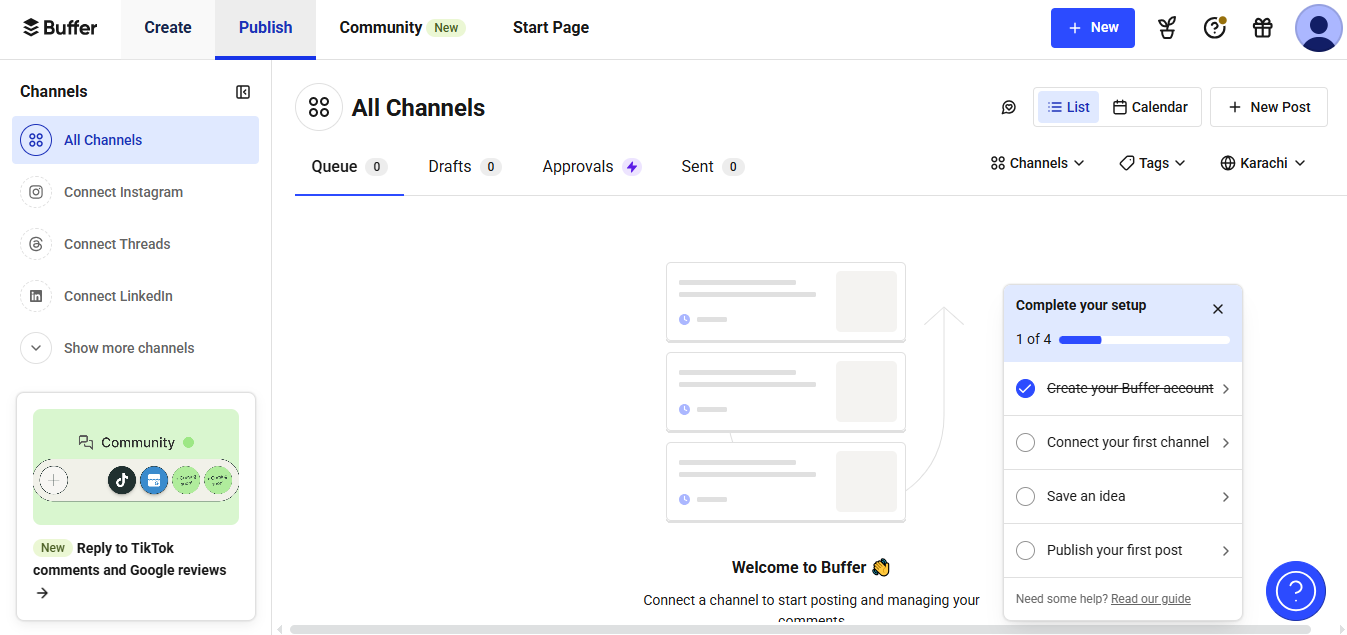Click the Threads icon in sidebar
This screenshot has width=1347, height=635.
pyautogui.click(x=36, y=244)
